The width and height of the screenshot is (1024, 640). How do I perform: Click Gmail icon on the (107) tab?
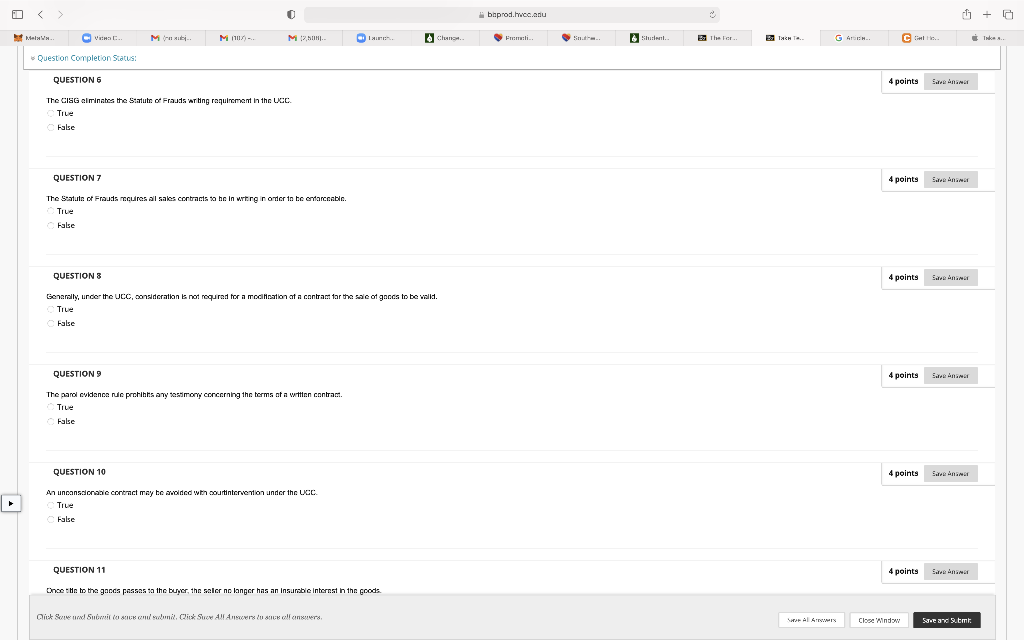pos(224,38)
